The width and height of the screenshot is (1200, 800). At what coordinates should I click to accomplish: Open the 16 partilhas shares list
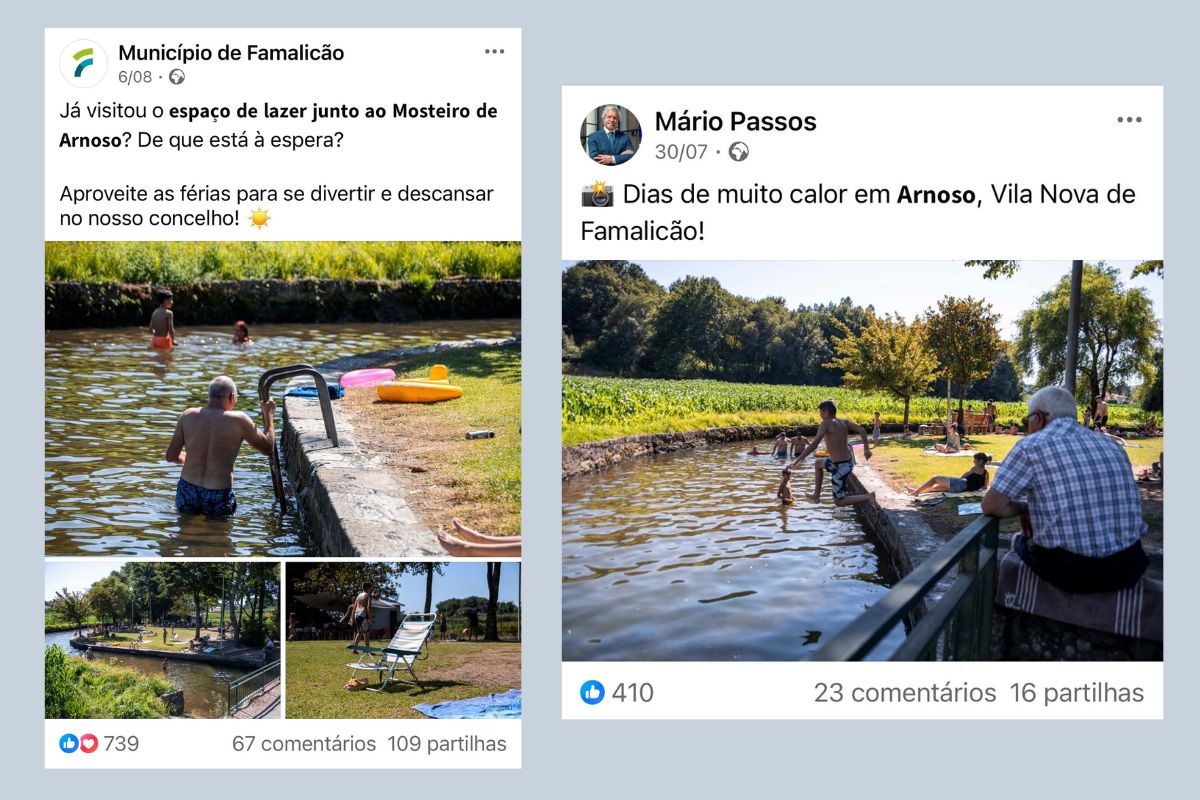pyautogui.click(x=1076, y=693)
